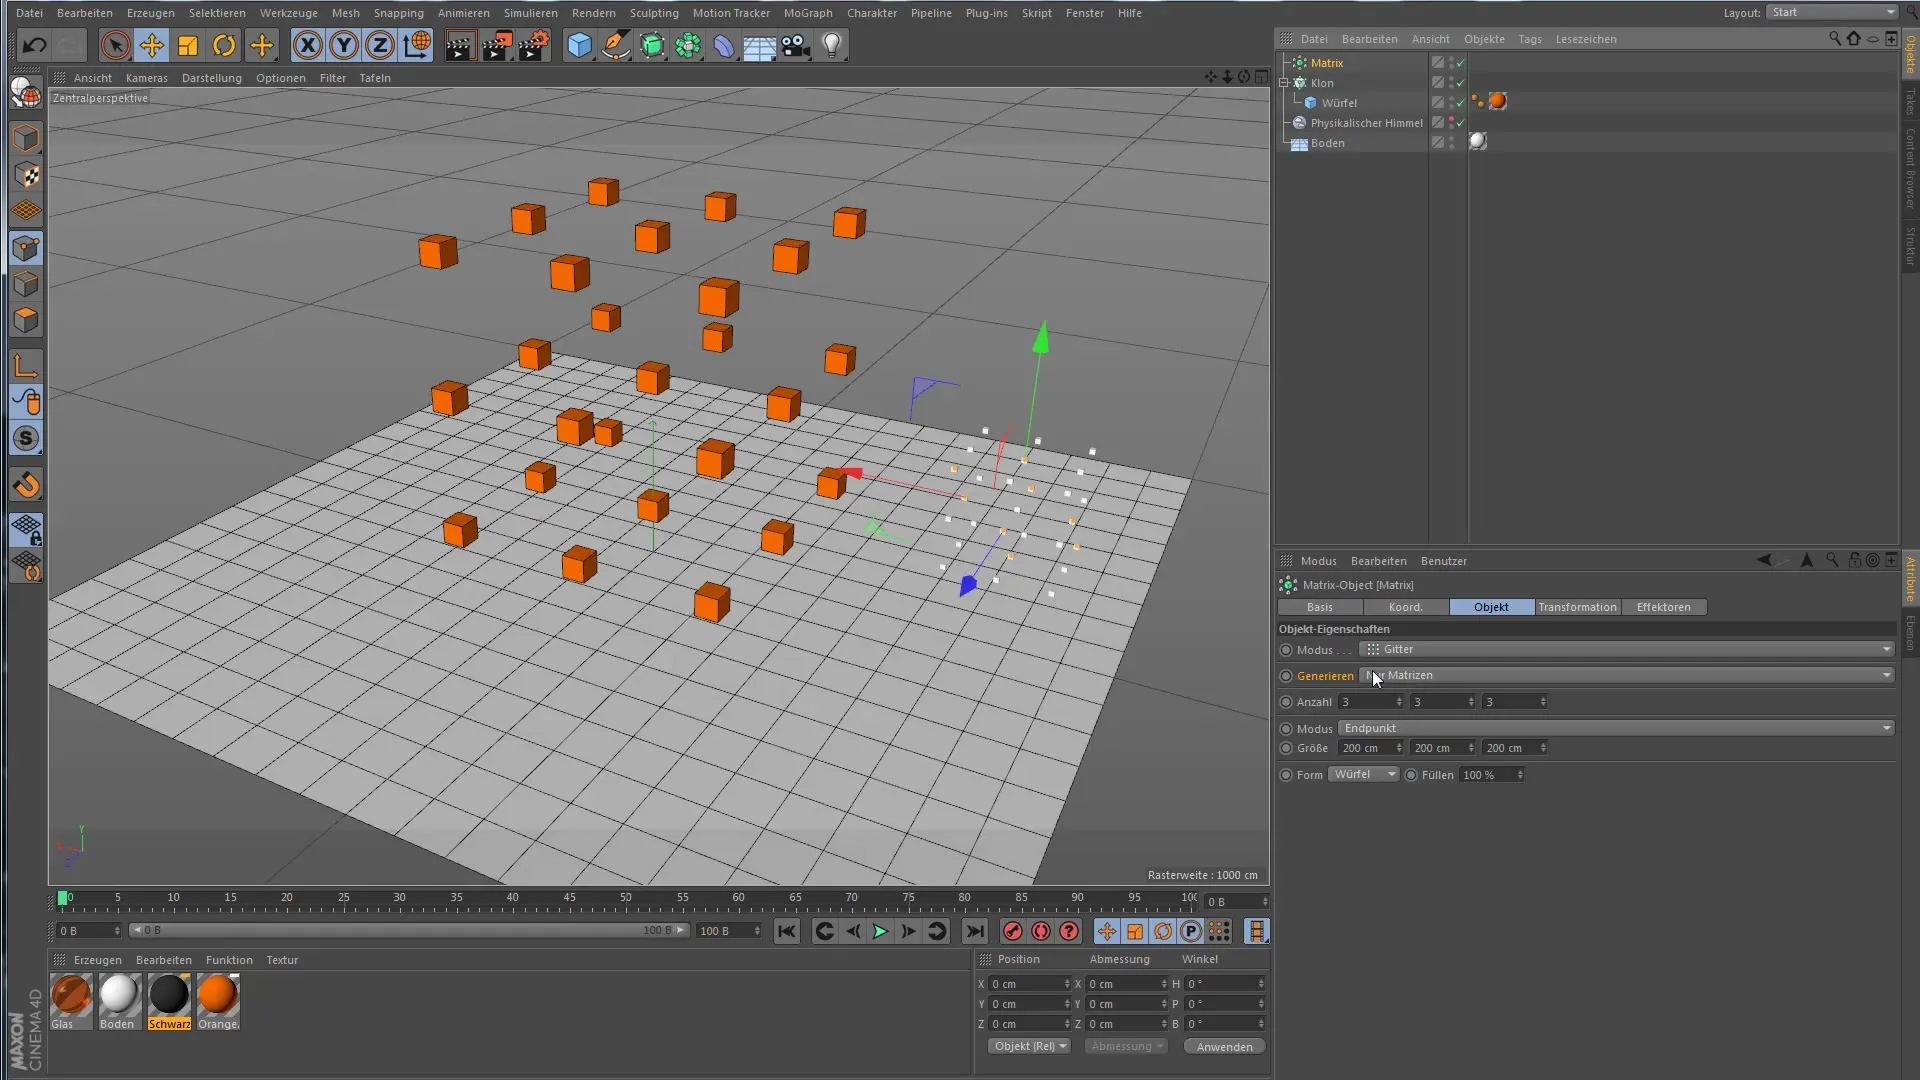Toggle the X axis lock icon
1920x1080 pixels.
[x=308, y=45]
